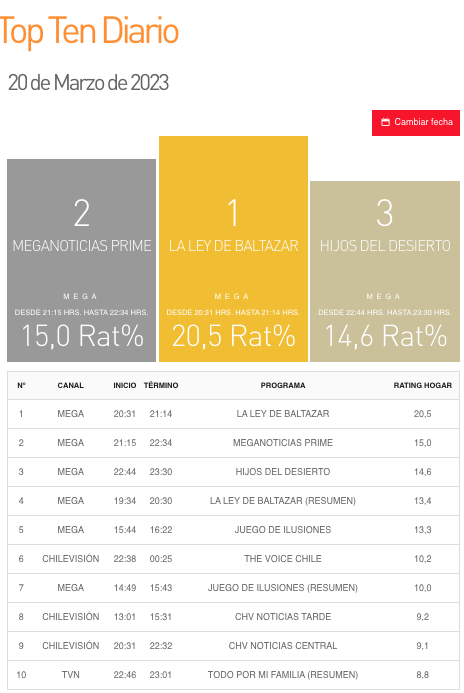The image size is (464, 693).
Task: Open the Cambiar fecha date button
Action: click(x=416, y=122)
